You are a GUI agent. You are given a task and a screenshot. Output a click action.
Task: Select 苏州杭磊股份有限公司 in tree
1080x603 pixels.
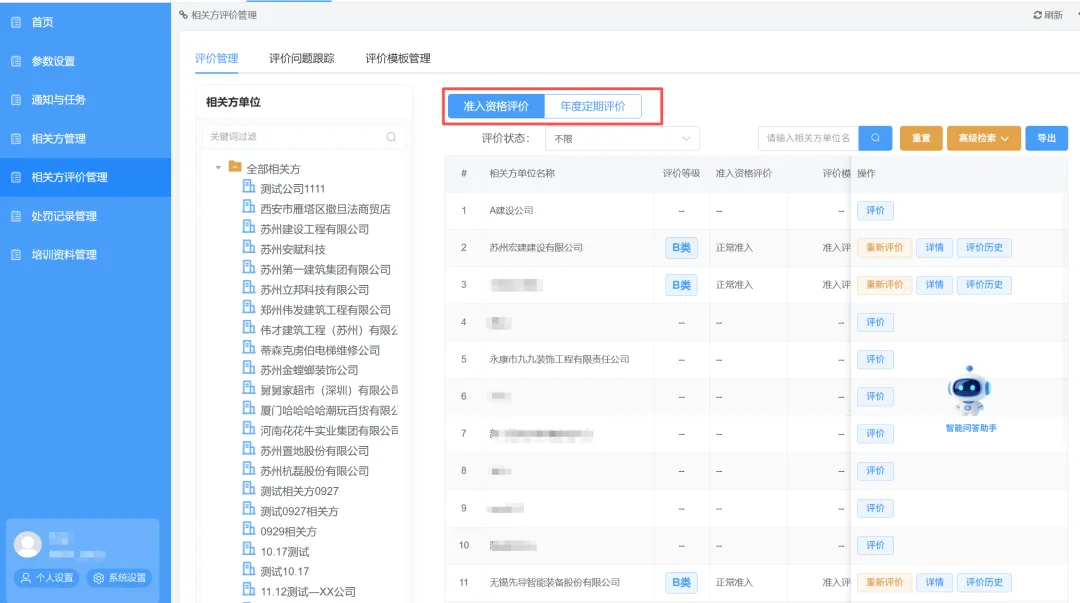pyautogui.click(x=314, y=471)
